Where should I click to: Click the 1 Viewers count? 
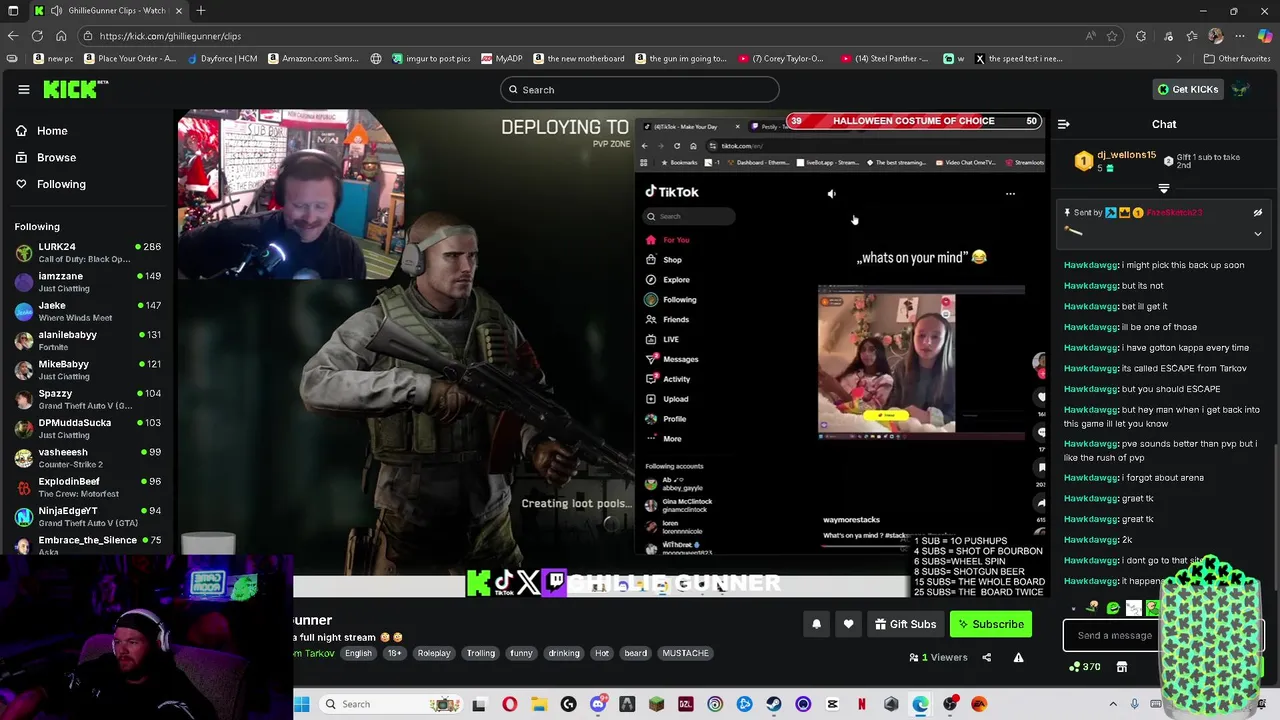click(938, 657)
